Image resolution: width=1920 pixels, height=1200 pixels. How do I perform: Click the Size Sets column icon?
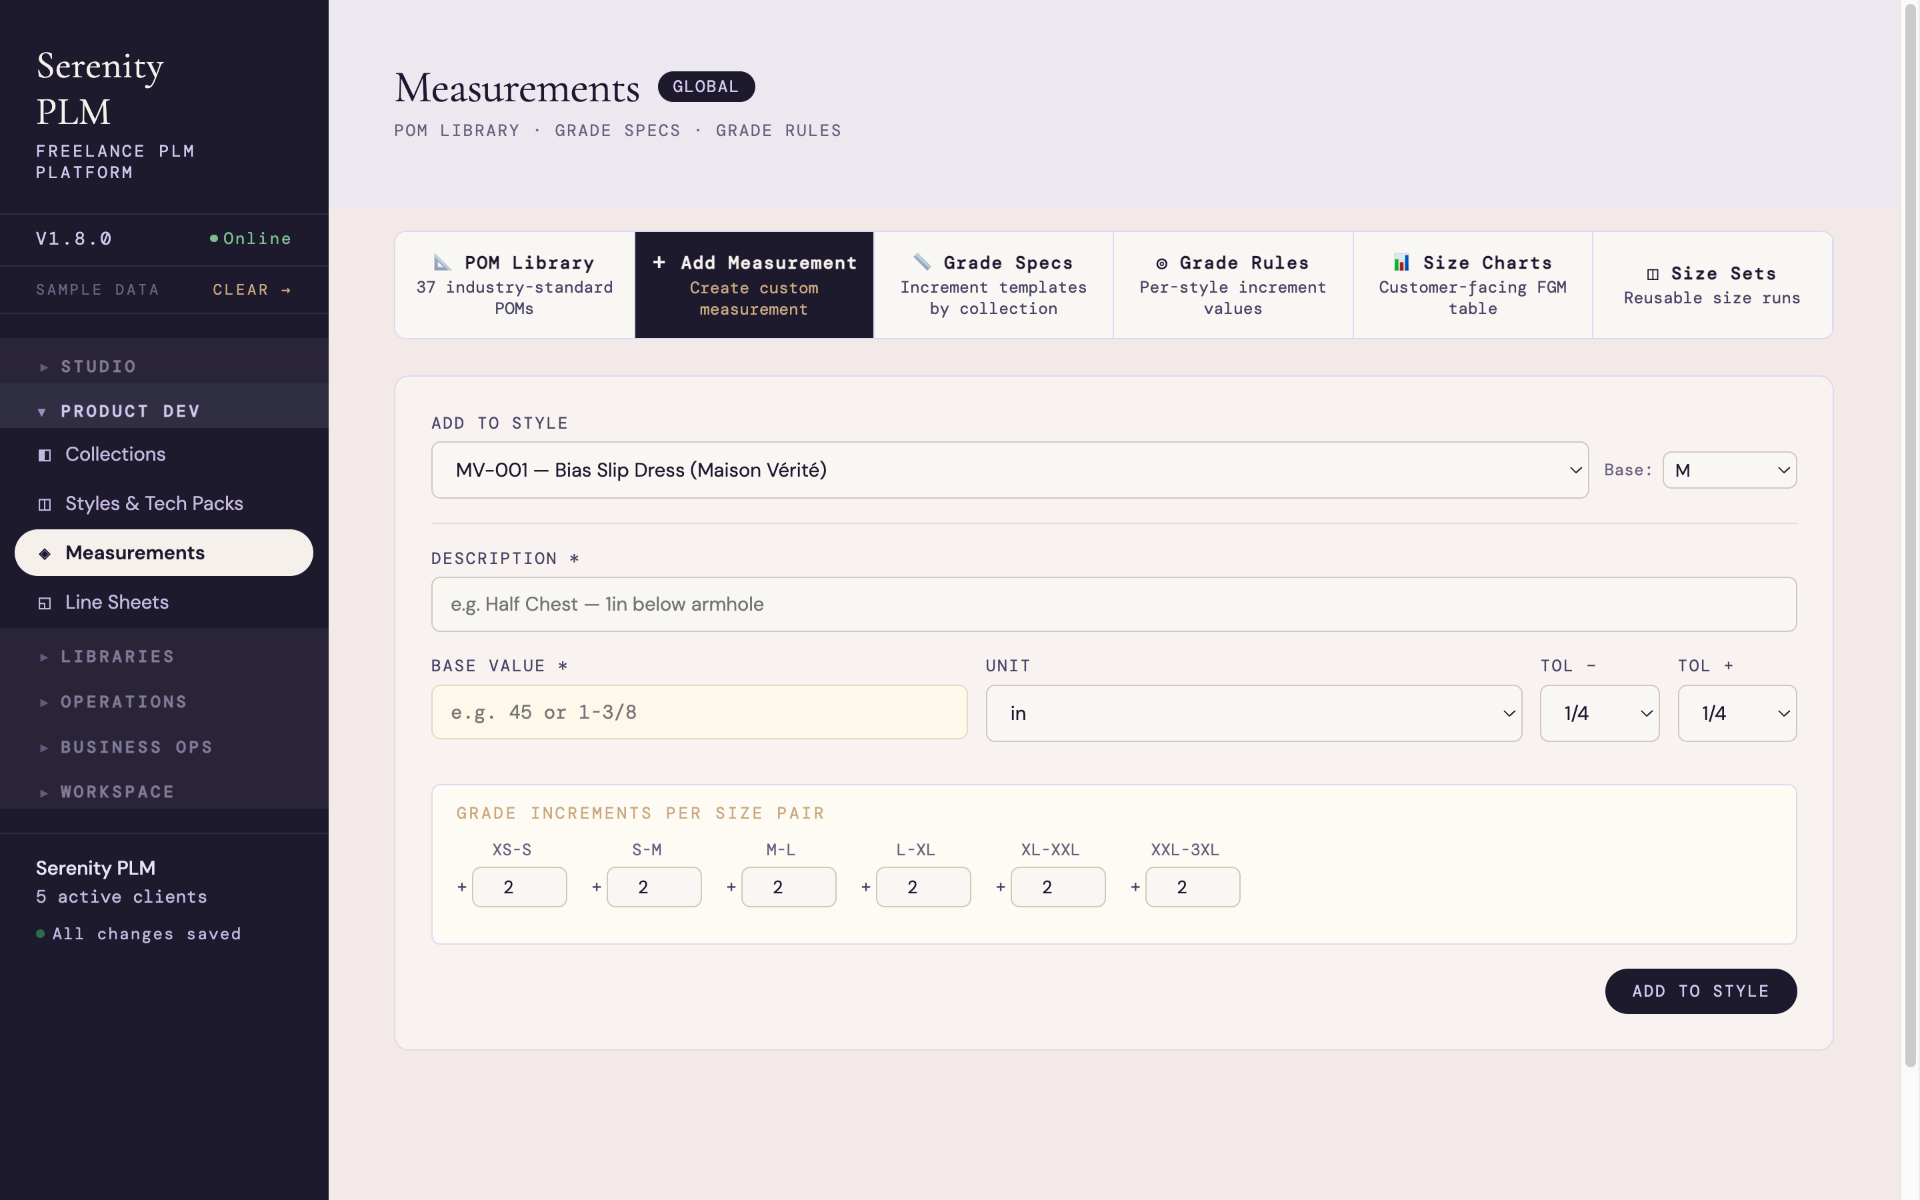pyautogui.click(x=1653, y=274)
